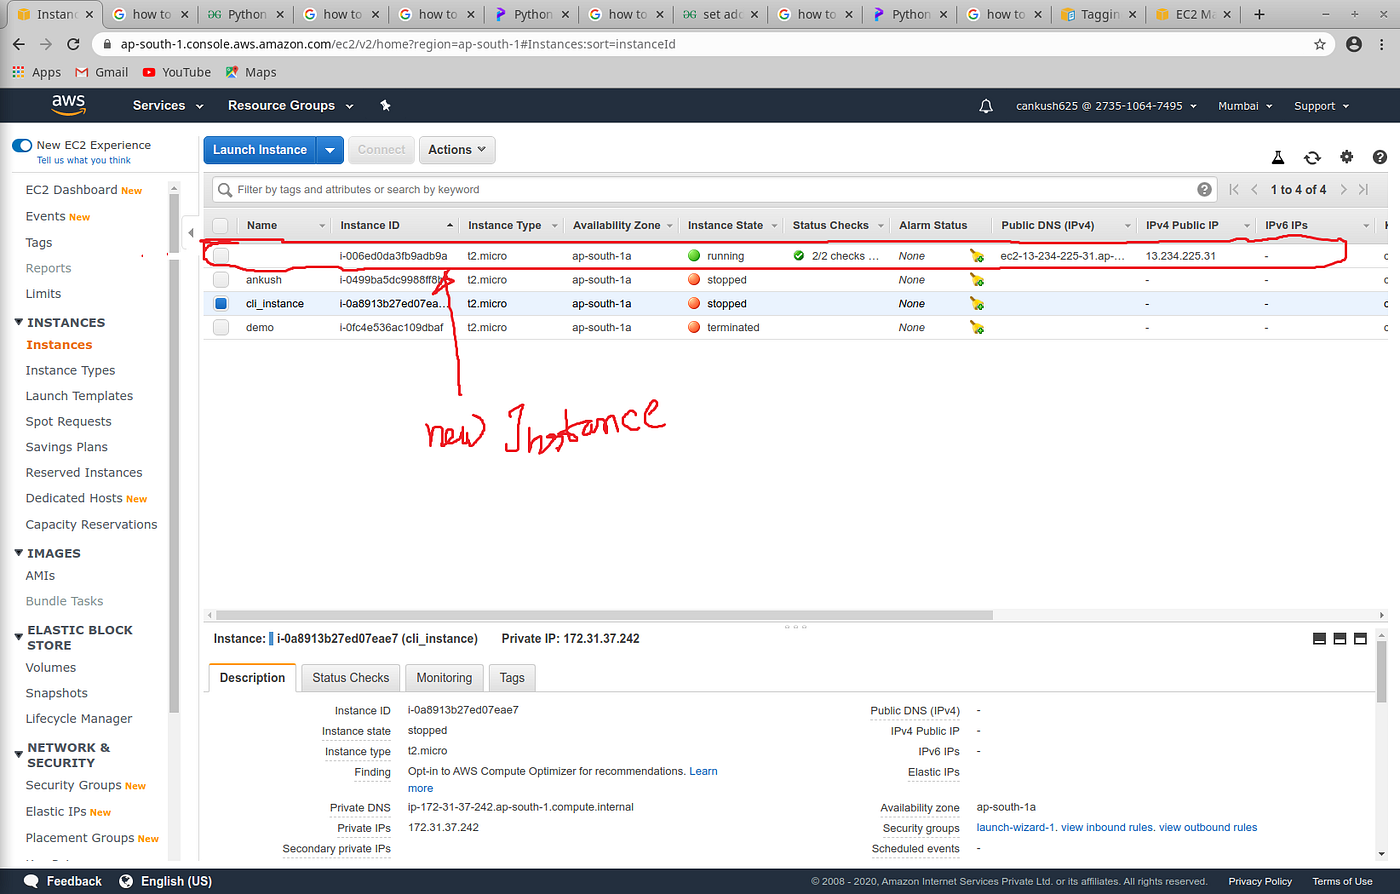Open the launch-wizard-1 security group link
The height and width of the screenshot is (894, 1400).
coord(1016,827)
